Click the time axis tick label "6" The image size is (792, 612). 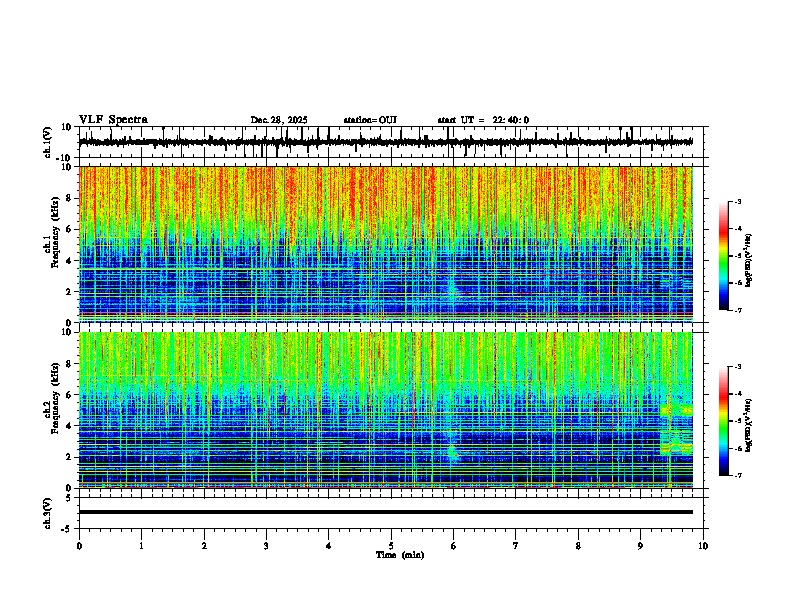(454, 546)
